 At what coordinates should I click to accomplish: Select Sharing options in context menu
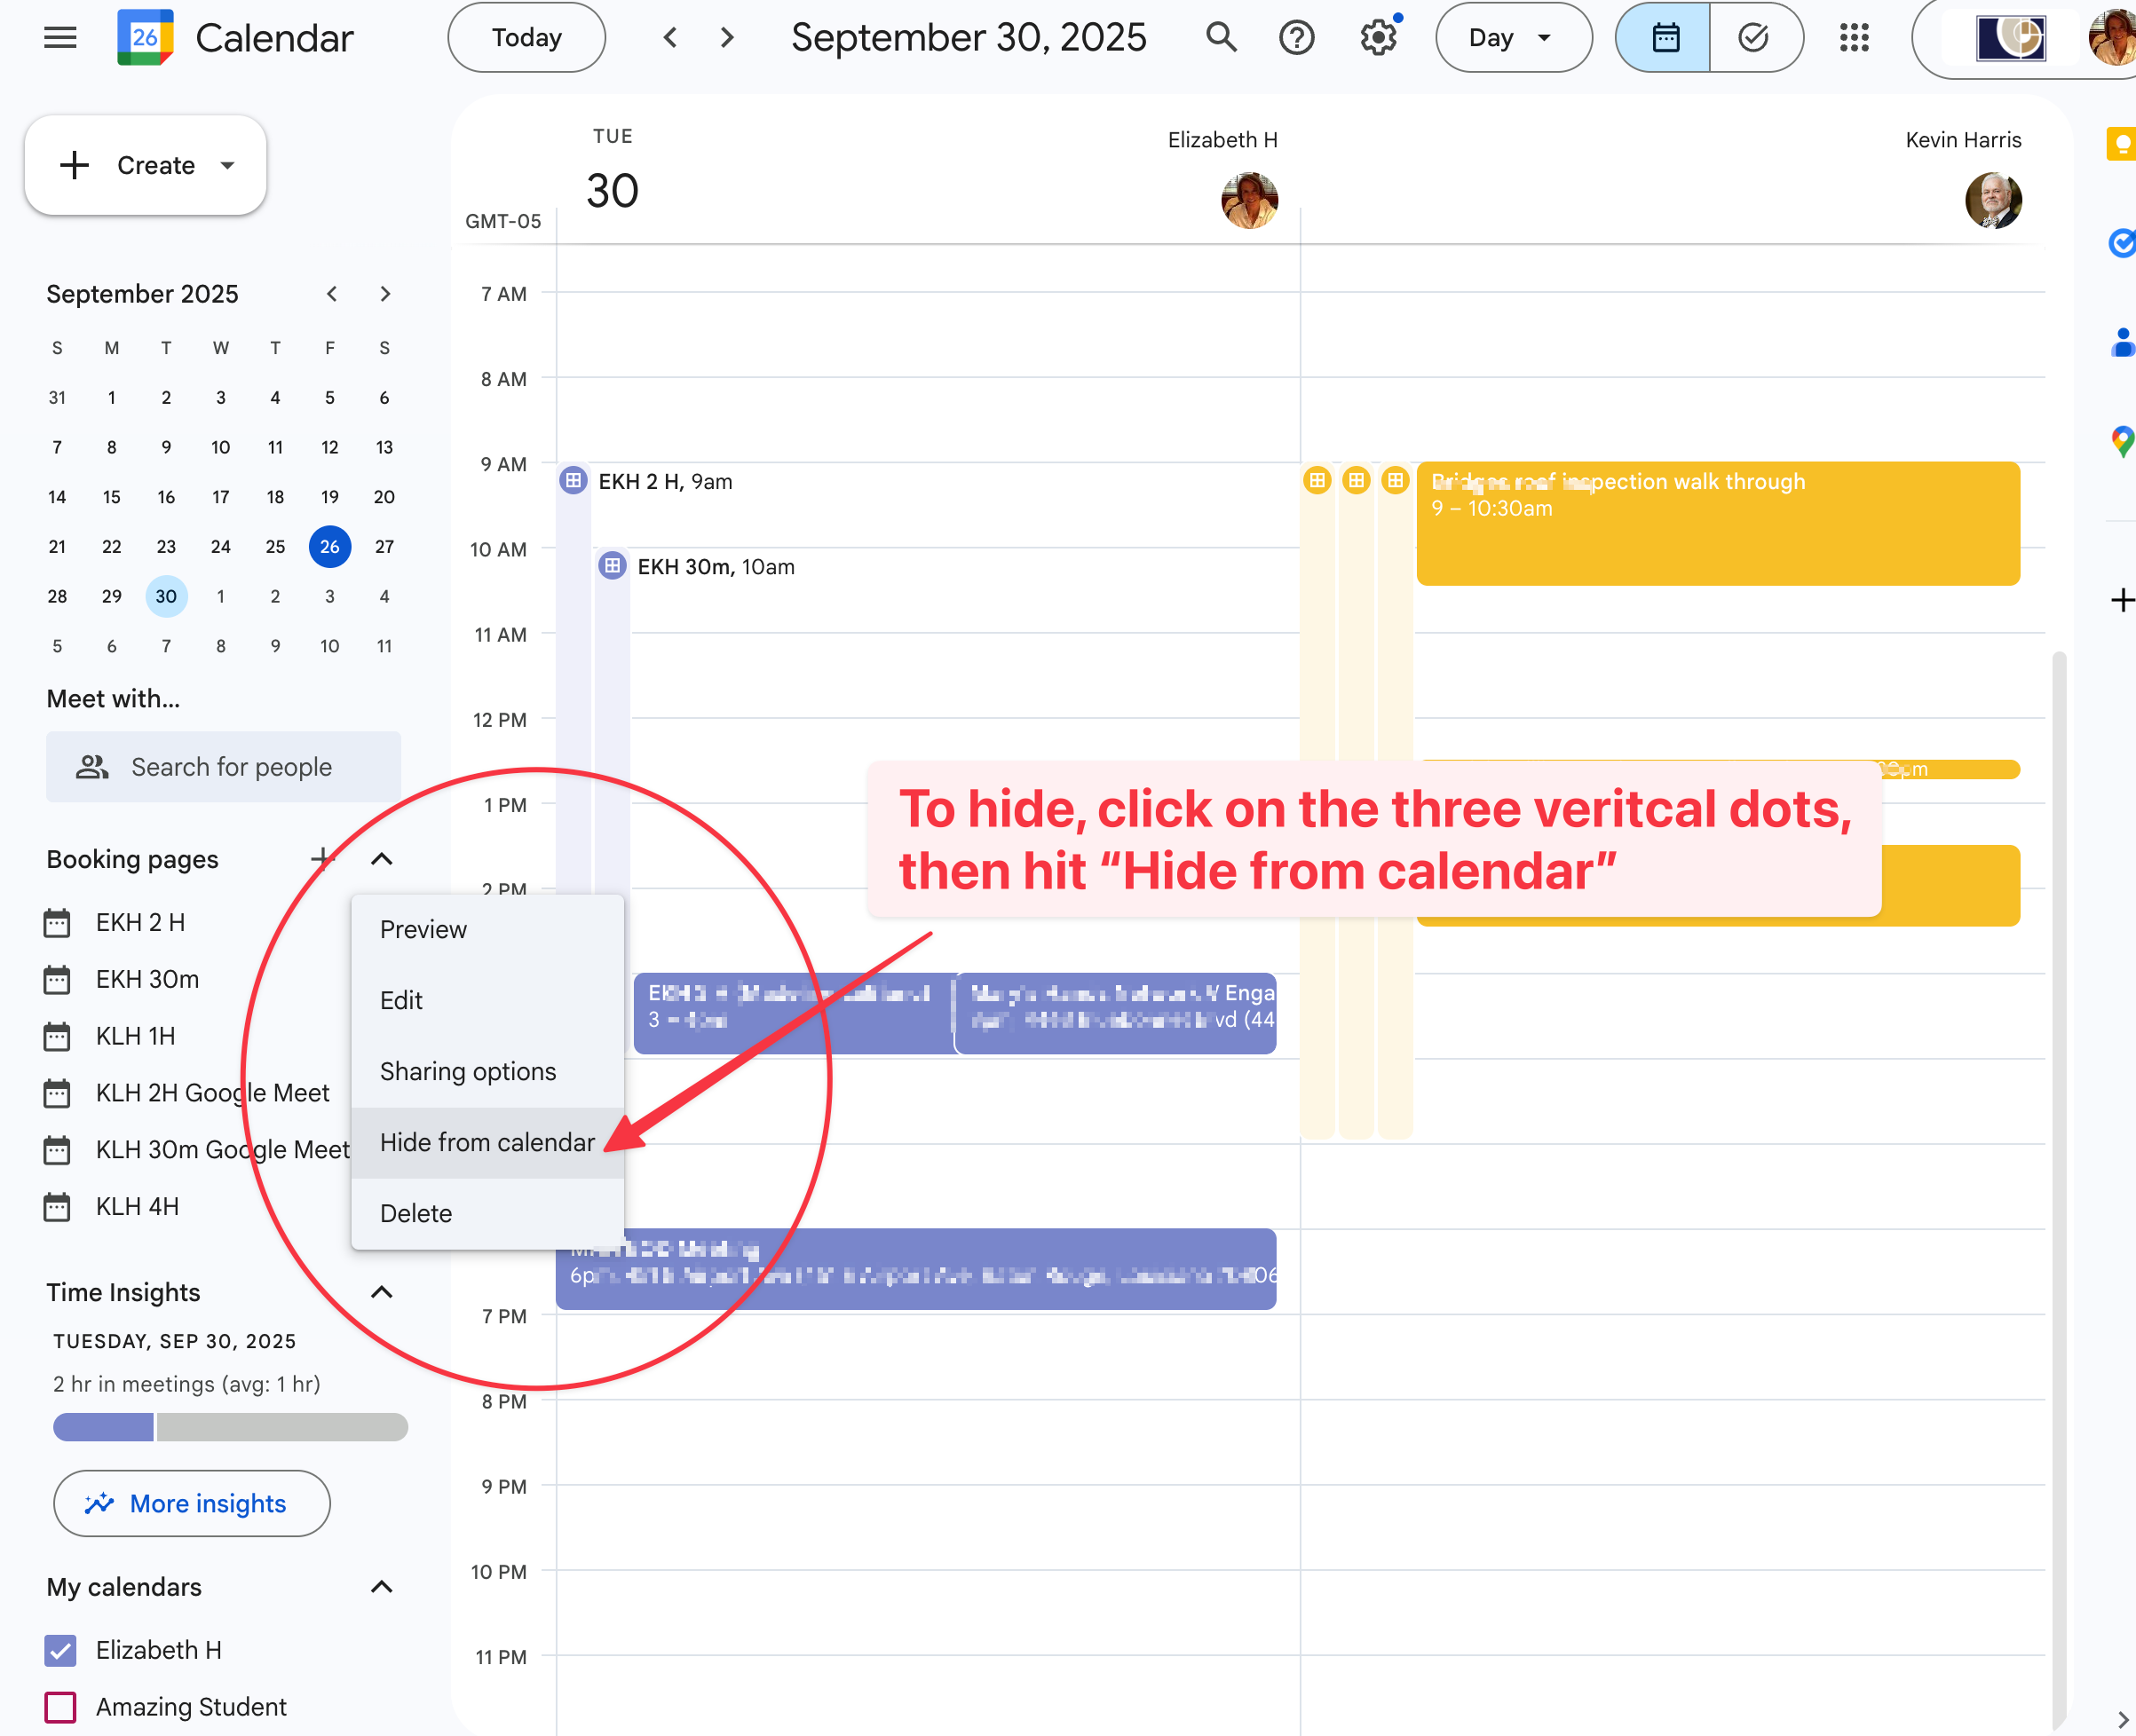(467, 1071)
